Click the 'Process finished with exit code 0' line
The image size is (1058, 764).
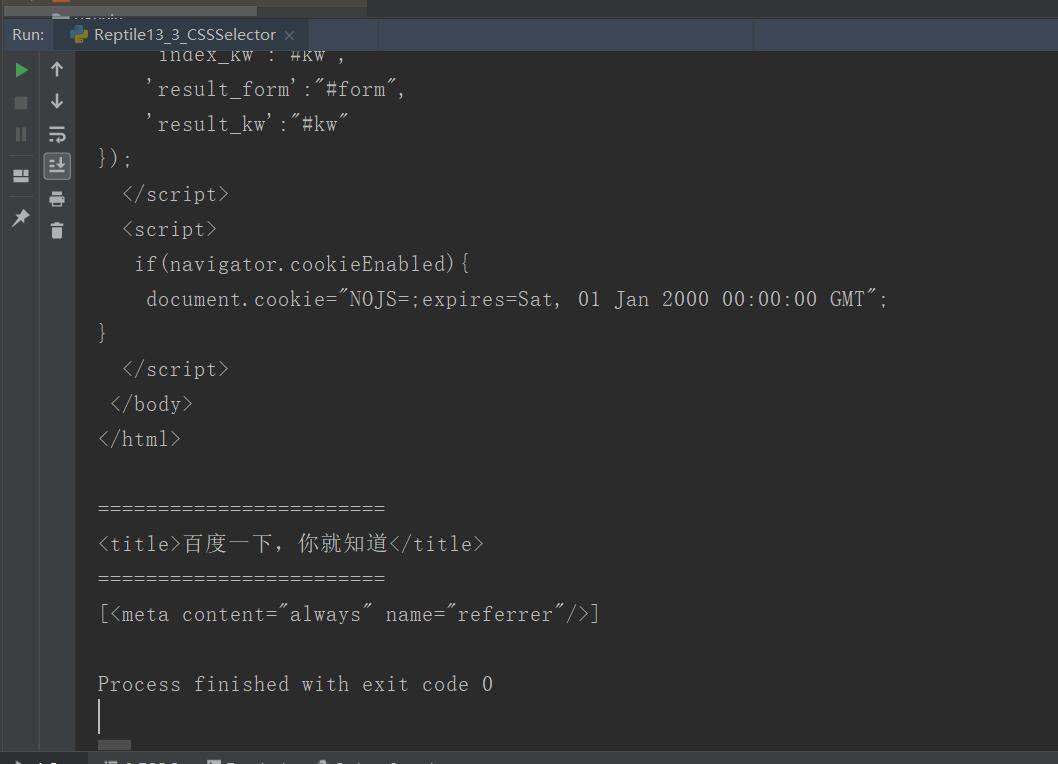pyautogui.click(x=296, y=684)
